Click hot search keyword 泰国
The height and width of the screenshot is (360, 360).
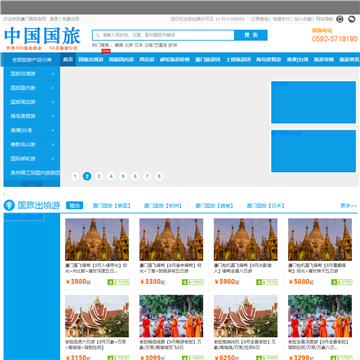pyautogui.click(x=119, y=45)
